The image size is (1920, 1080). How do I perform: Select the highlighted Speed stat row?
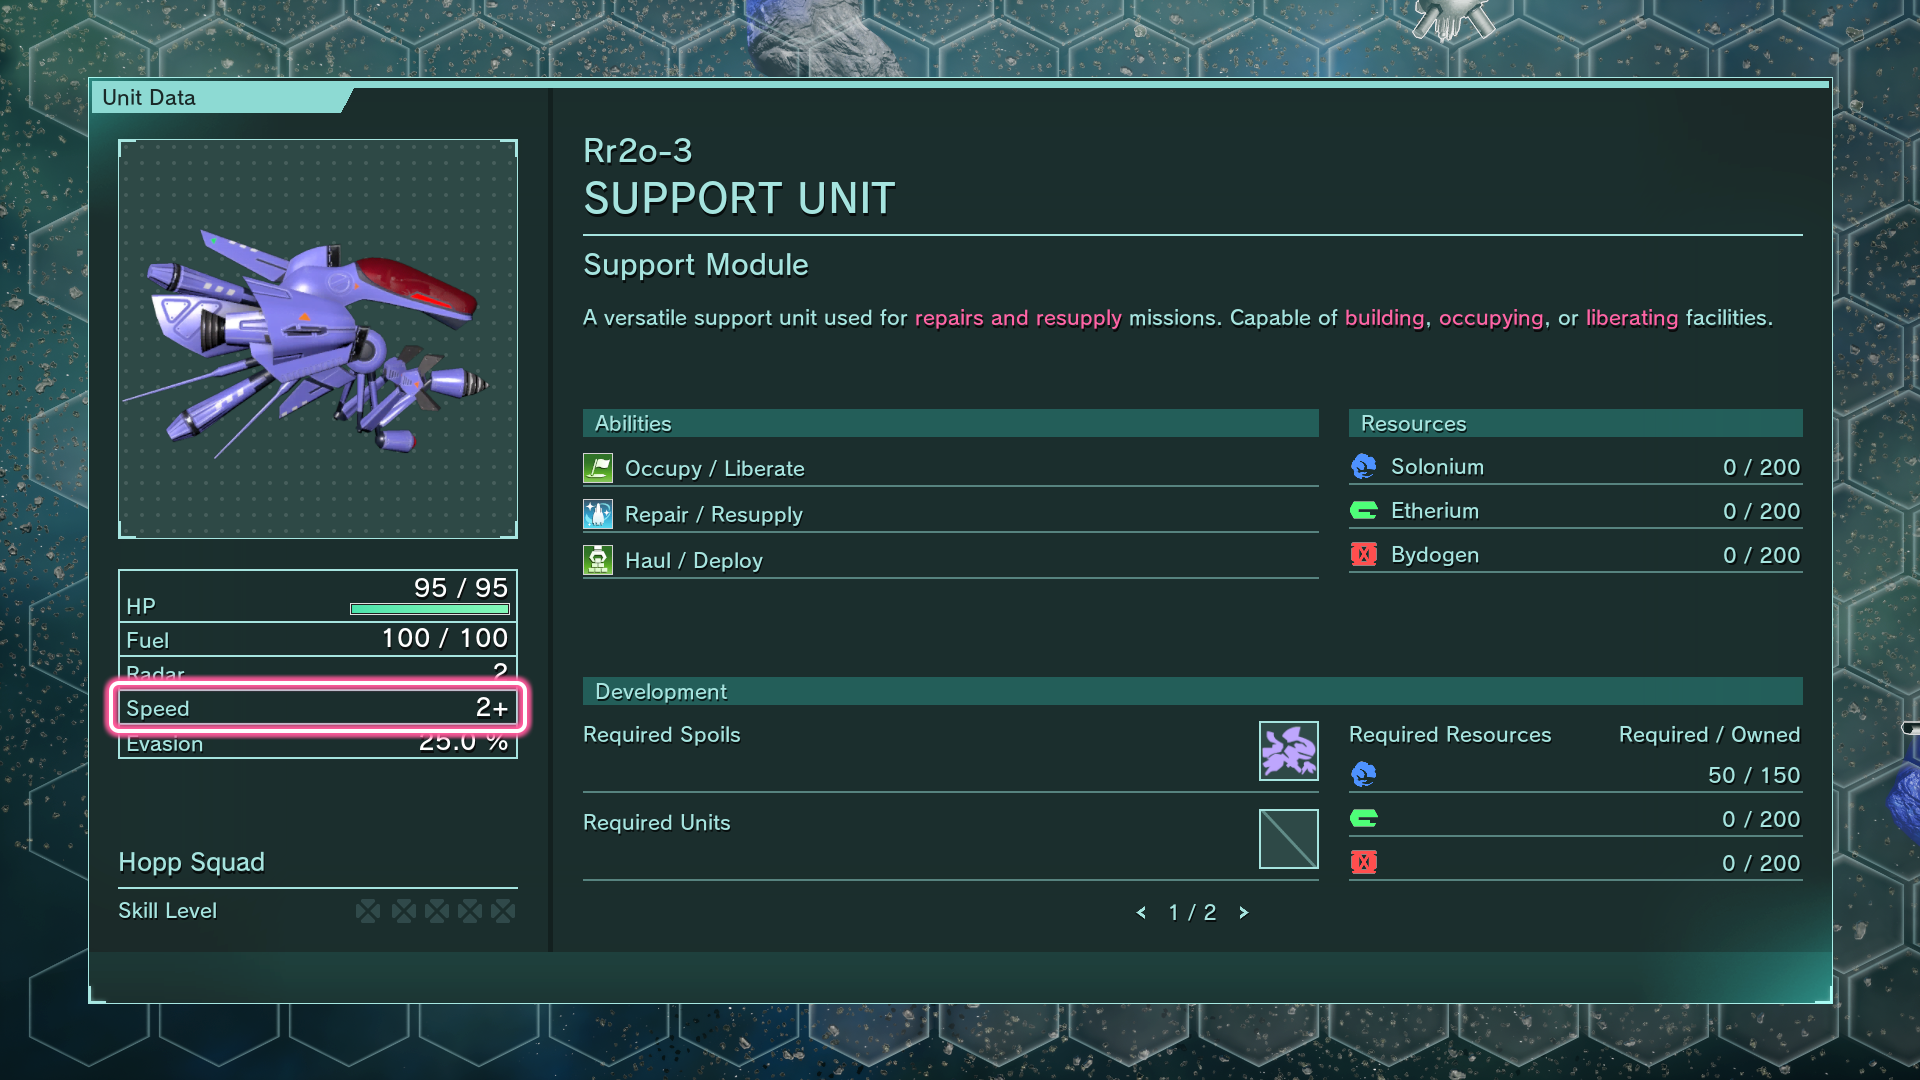click(318, 708)
